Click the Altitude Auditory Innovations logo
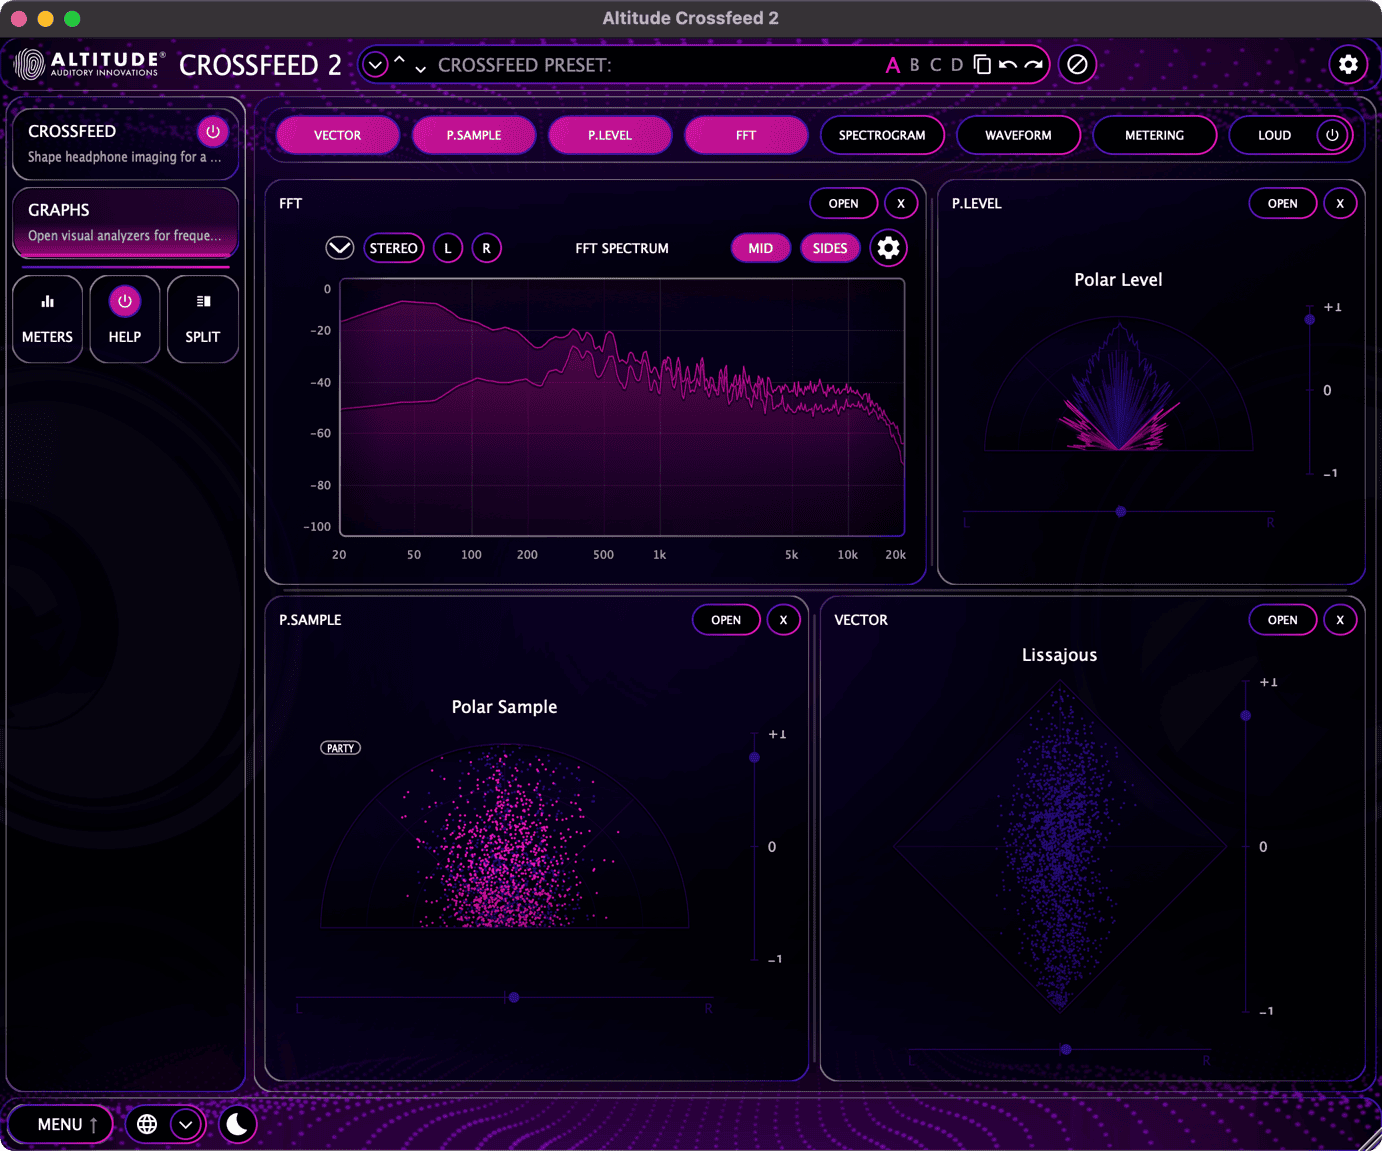 tap(89, 65)
